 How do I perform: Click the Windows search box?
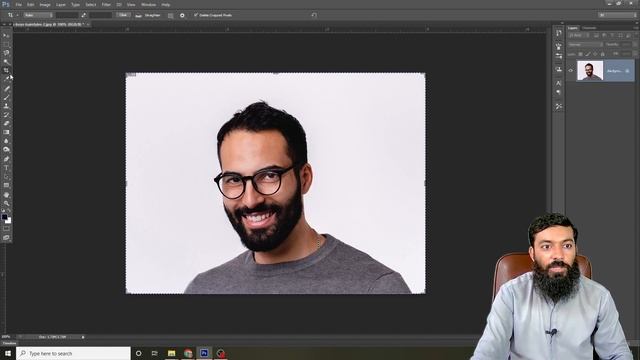point(73,353)
